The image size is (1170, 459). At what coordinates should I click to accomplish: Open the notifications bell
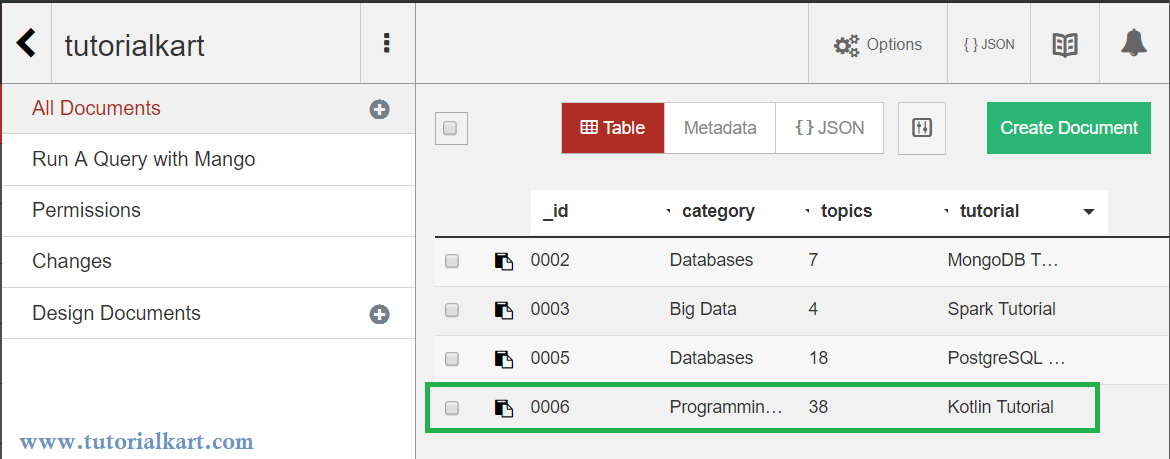(x=1134, y=43)
